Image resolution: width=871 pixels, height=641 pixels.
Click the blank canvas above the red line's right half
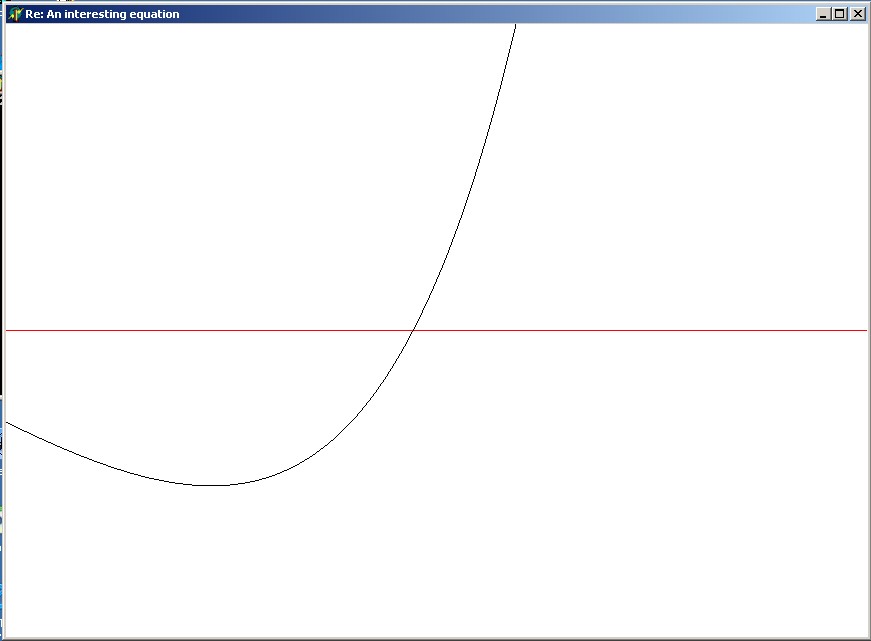[x=680, y=180]
